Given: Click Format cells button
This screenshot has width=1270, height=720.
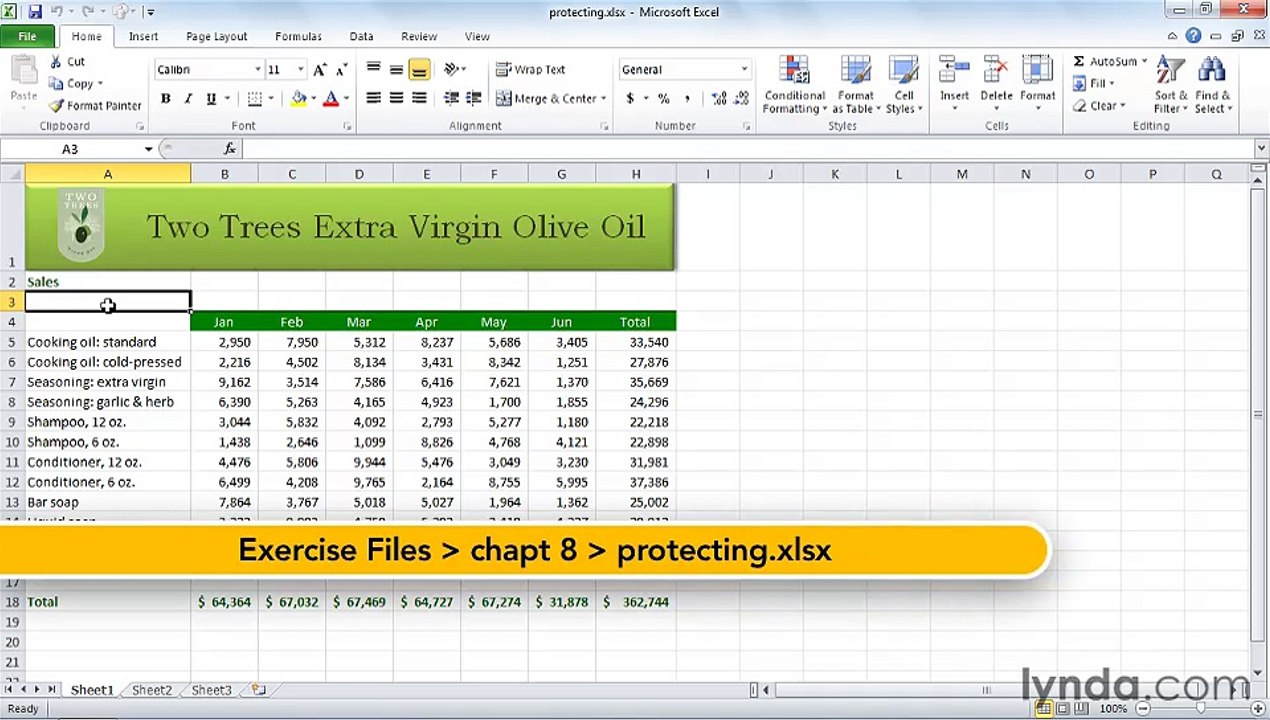Looking at the screenshot, I should click(1038, 82).
